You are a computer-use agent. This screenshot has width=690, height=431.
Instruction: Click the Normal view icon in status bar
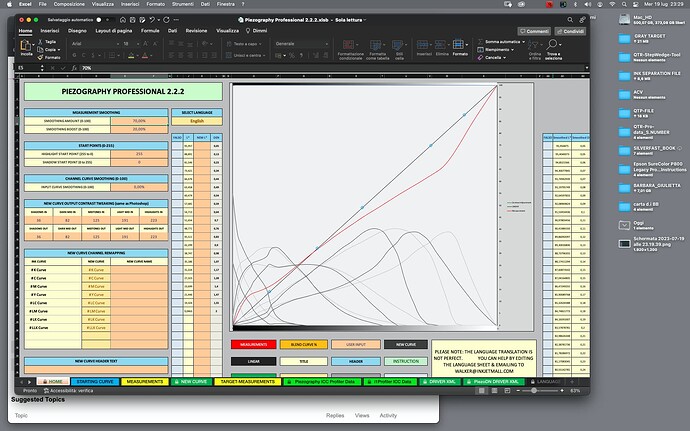point(482,391)
